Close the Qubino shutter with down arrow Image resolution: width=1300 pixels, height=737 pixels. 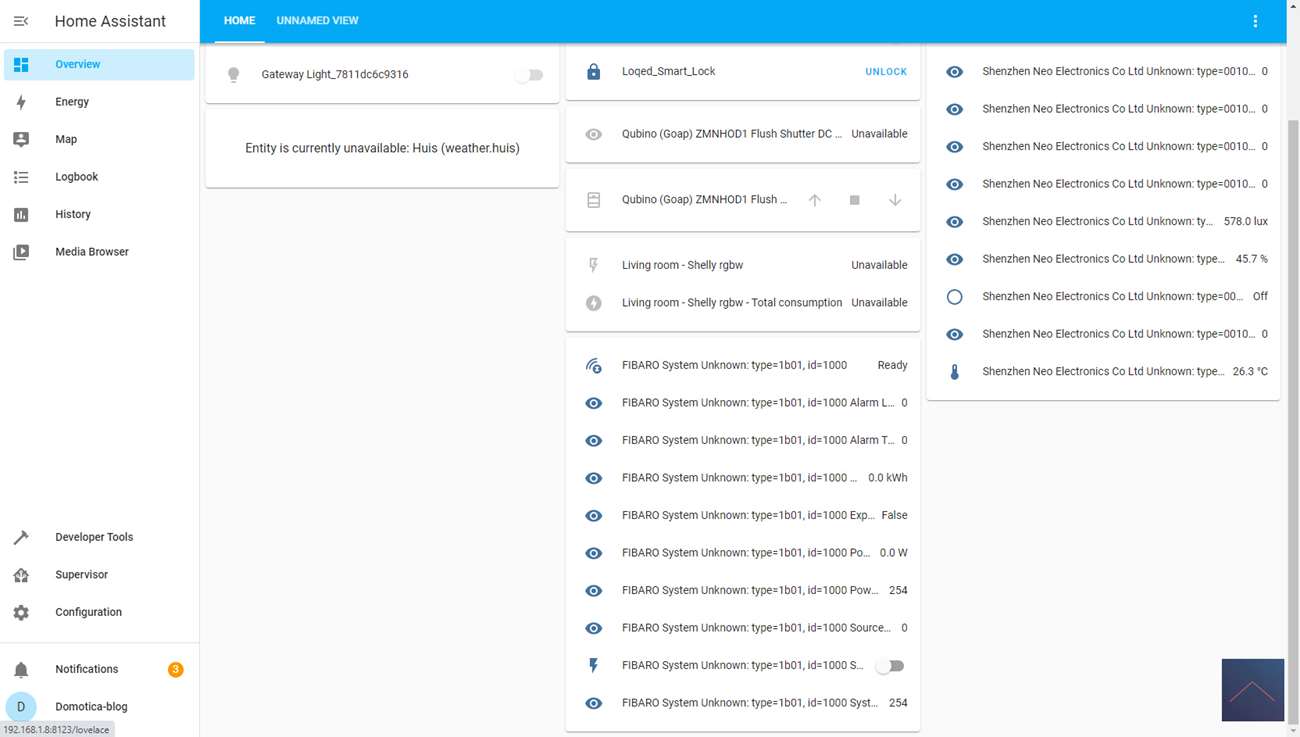click(x=895, y=200)
